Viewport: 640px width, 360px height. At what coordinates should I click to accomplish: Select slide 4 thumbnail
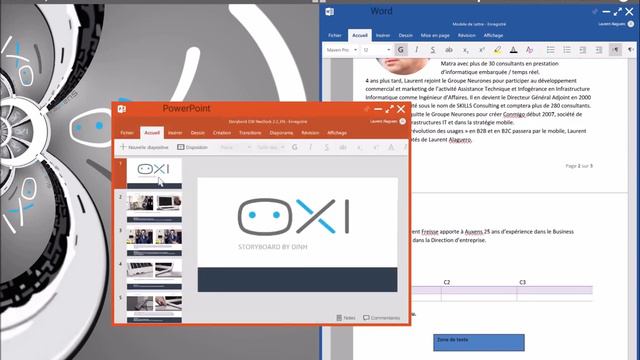(x=154, y=276)
